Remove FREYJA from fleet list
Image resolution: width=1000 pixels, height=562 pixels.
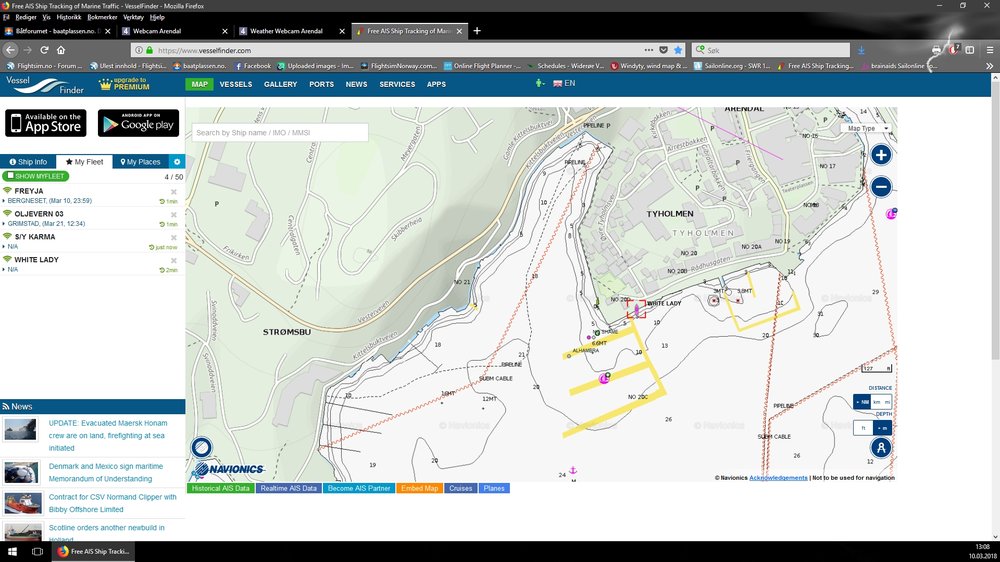(173, 191)
